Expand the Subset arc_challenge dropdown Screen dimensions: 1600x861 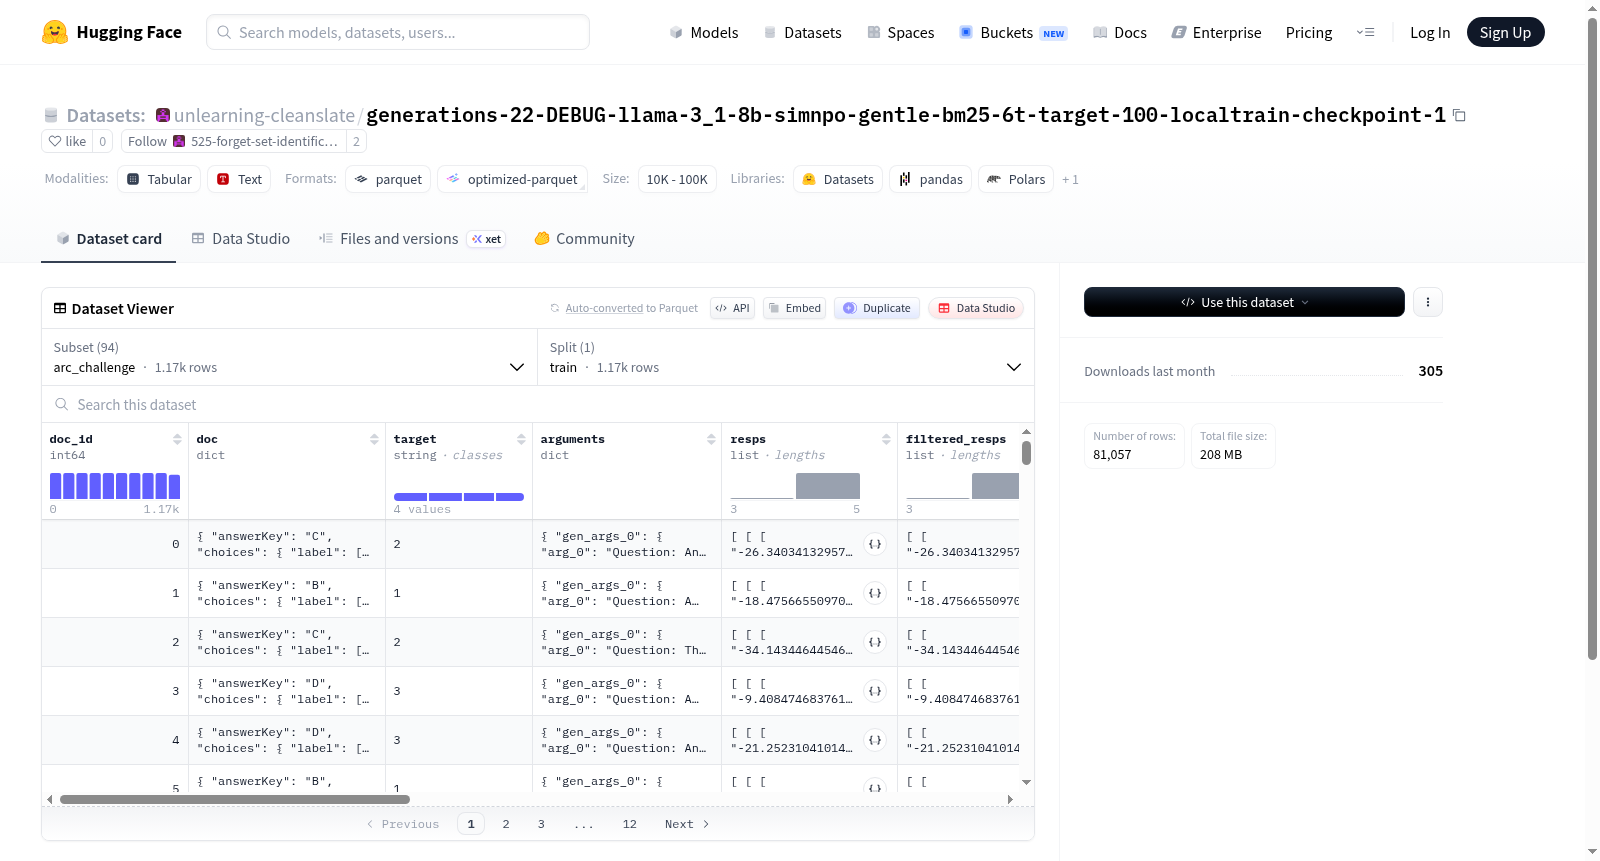tap(289, 357)
